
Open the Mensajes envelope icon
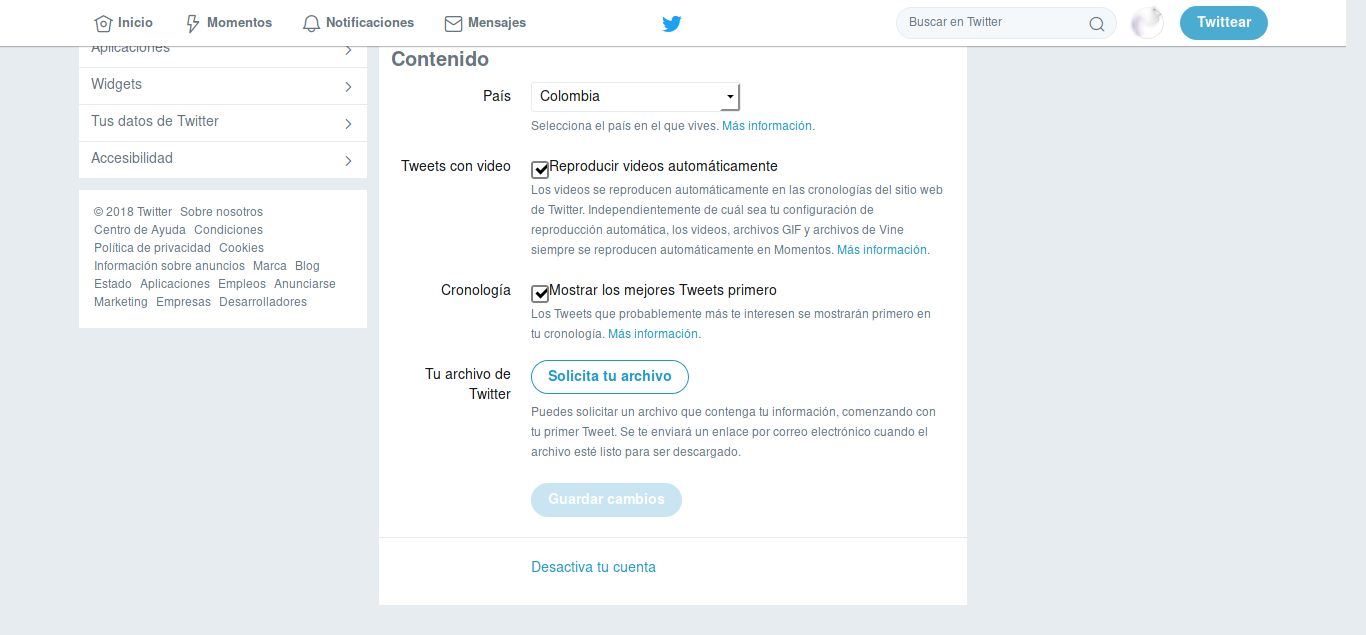(x=453, y=23)
